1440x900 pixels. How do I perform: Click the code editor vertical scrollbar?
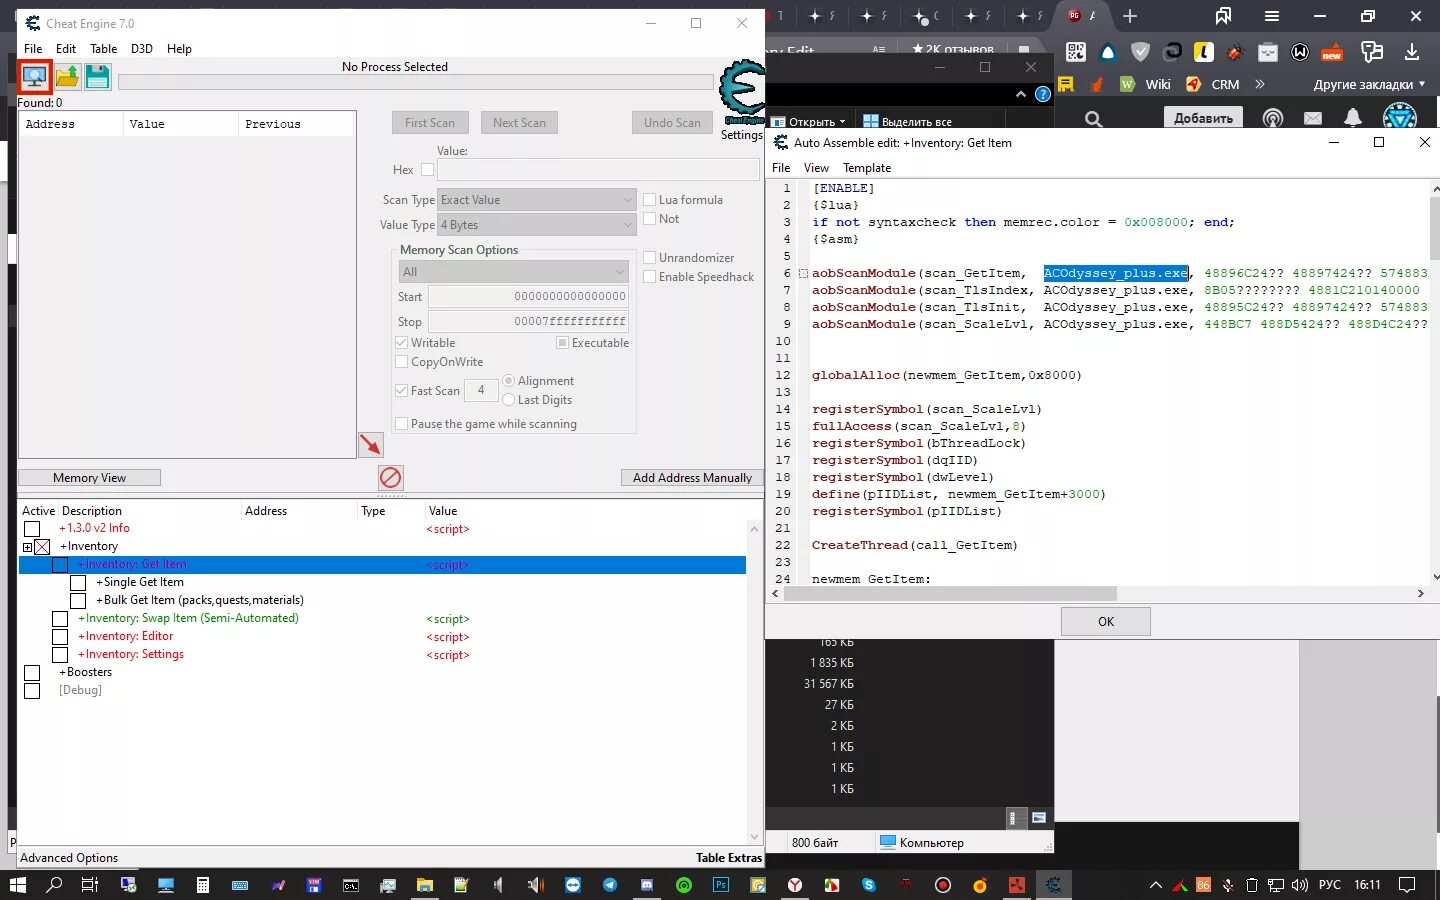(1434, 228)
